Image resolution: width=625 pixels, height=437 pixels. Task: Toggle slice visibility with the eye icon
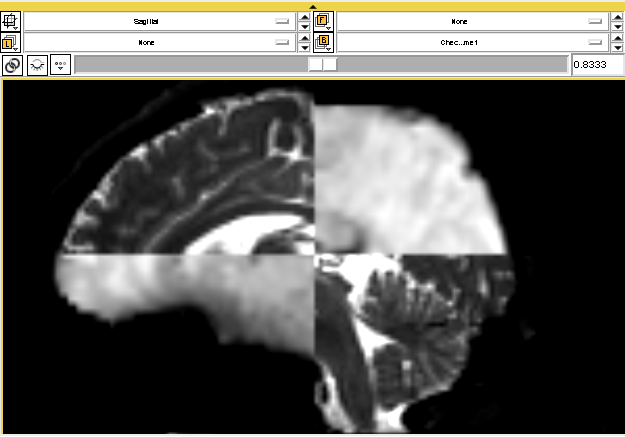coord(37,65)
